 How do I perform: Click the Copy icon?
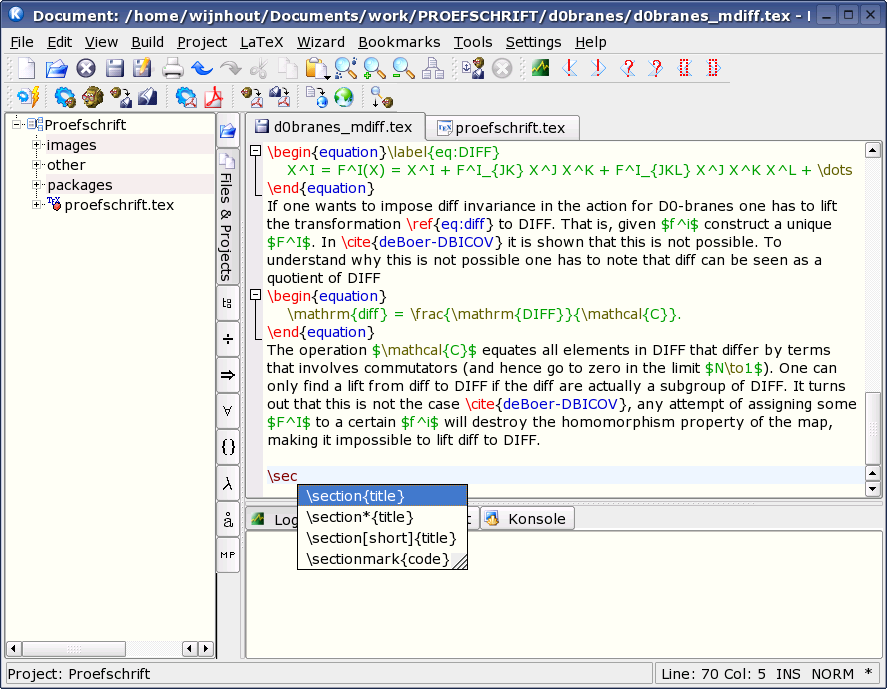288,68
